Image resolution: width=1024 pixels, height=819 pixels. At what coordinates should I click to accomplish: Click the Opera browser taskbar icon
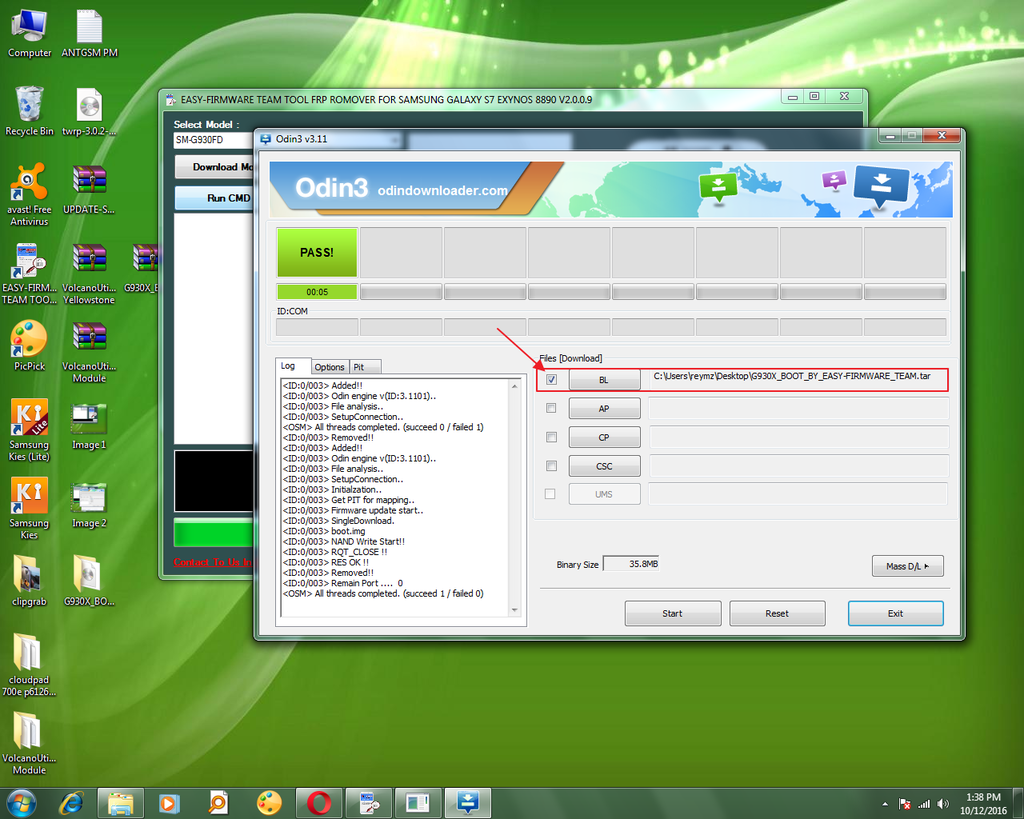coord(319,802)
